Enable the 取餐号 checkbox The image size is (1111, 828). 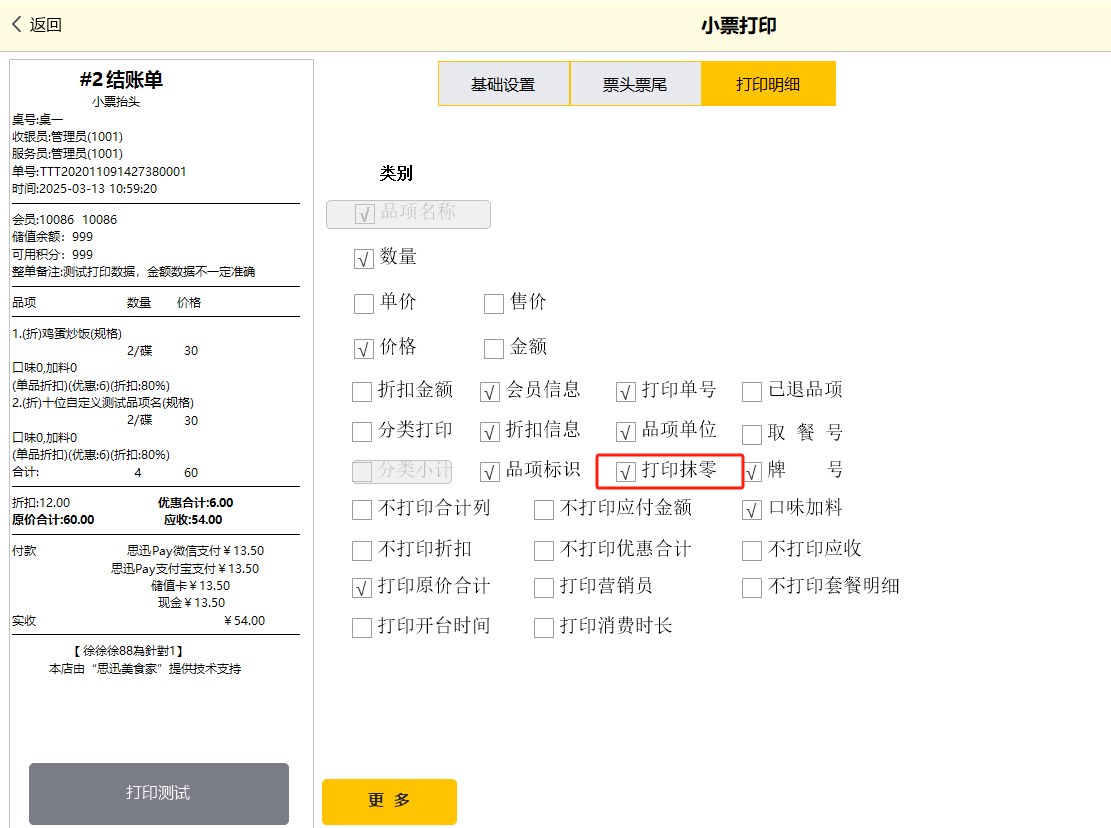pos(752,434)
